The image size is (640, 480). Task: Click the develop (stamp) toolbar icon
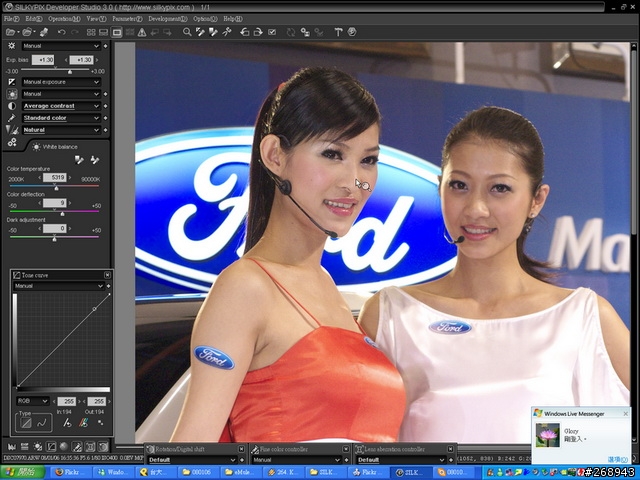click(x=44, y=32)
